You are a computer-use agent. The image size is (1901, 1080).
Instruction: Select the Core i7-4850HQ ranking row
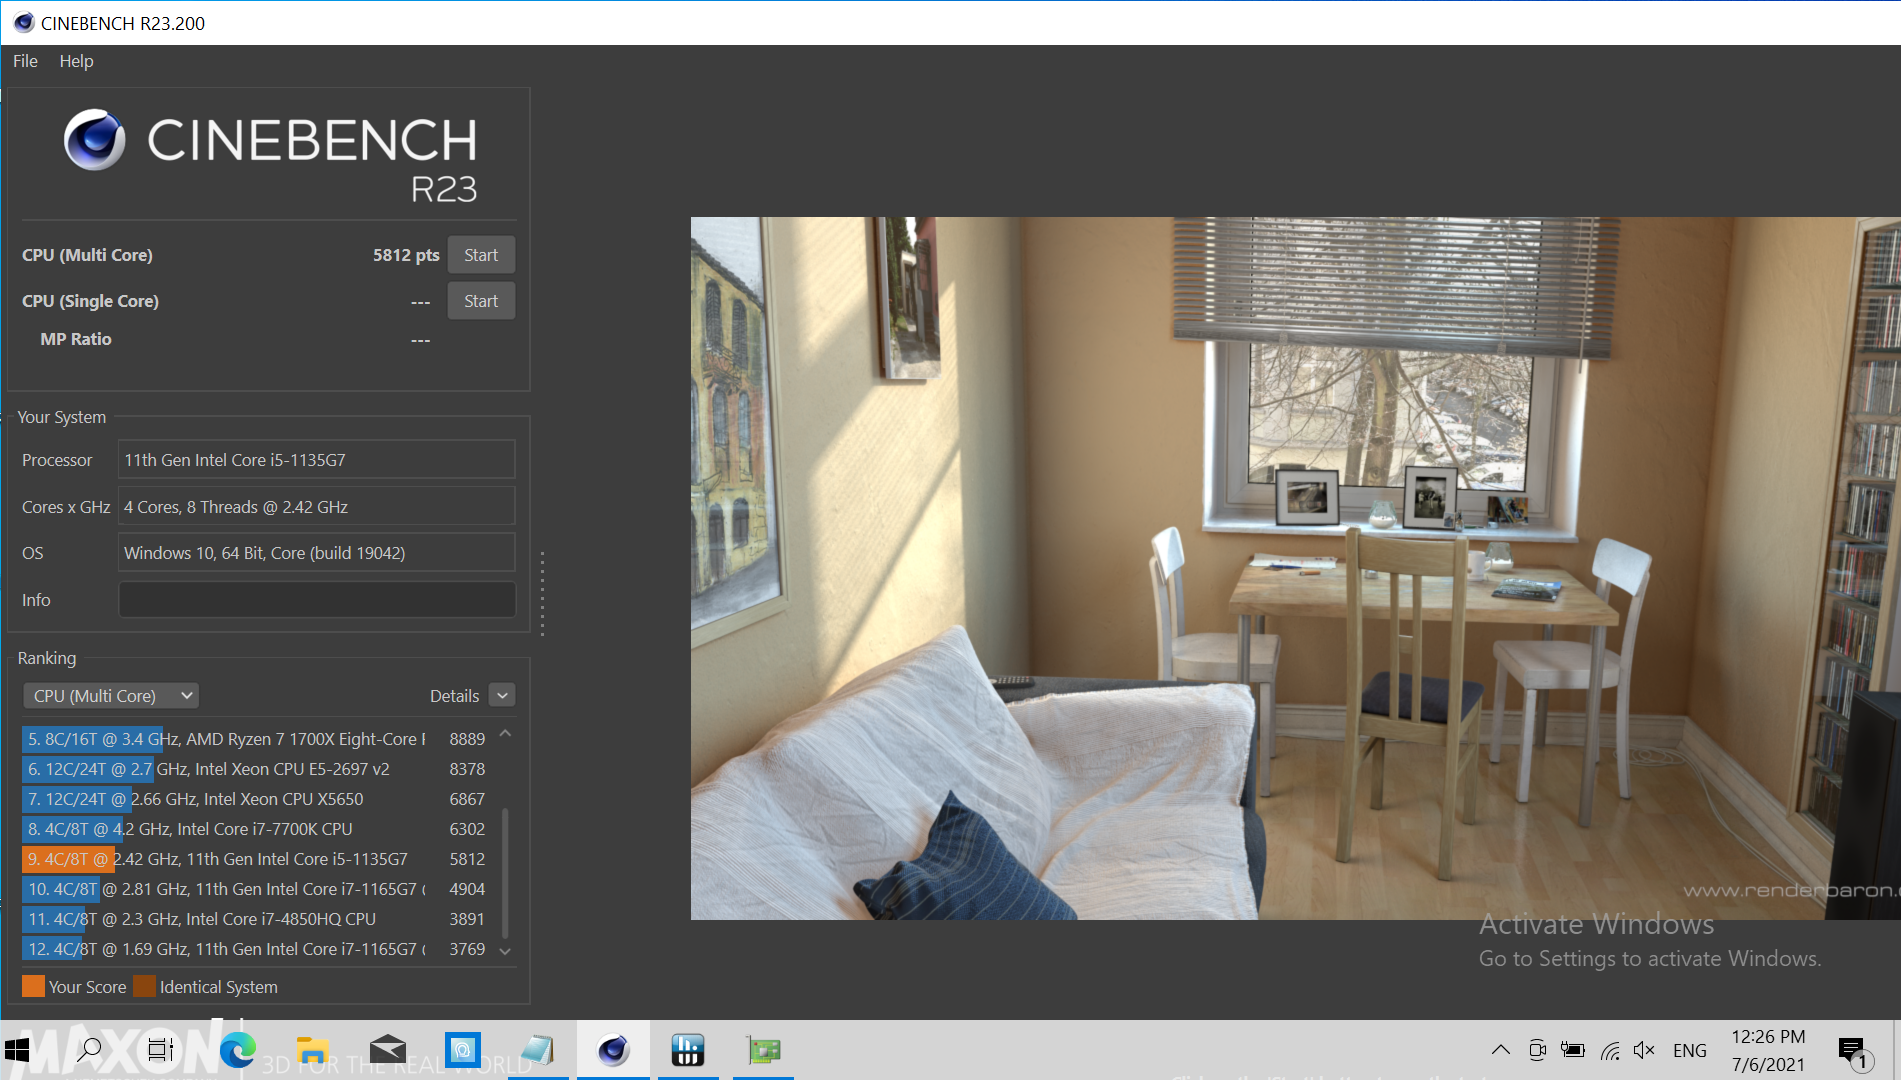click(x=255, y=919)
